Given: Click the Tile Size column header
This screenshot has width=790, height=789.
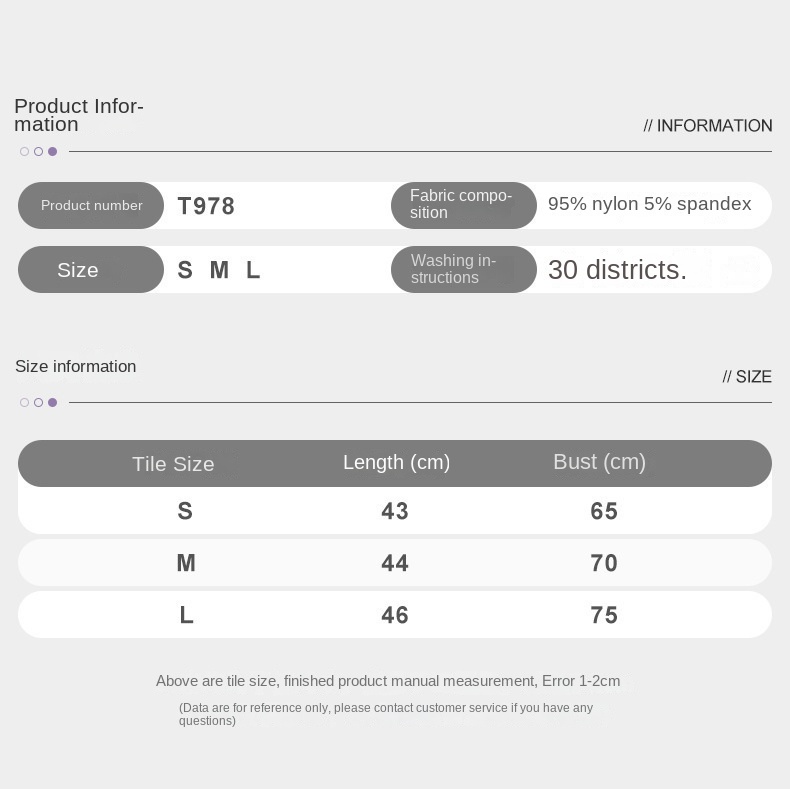Looking at the screenshot, I should 173,464.
